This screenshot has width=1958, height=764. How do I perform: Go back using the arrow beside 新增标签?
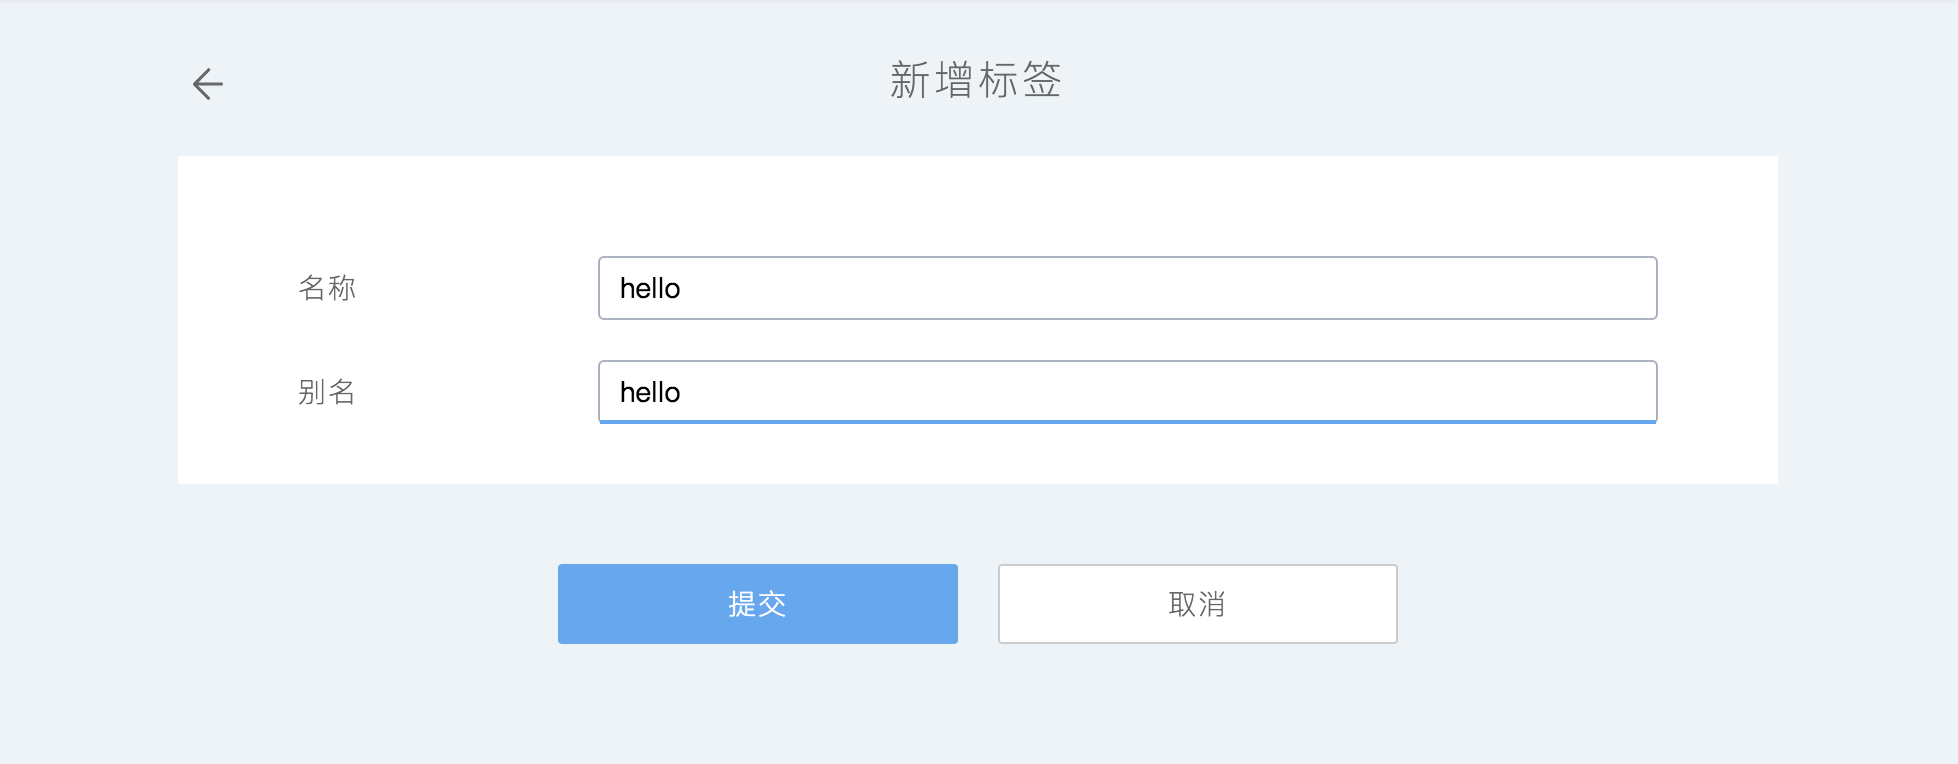(208, 84)
